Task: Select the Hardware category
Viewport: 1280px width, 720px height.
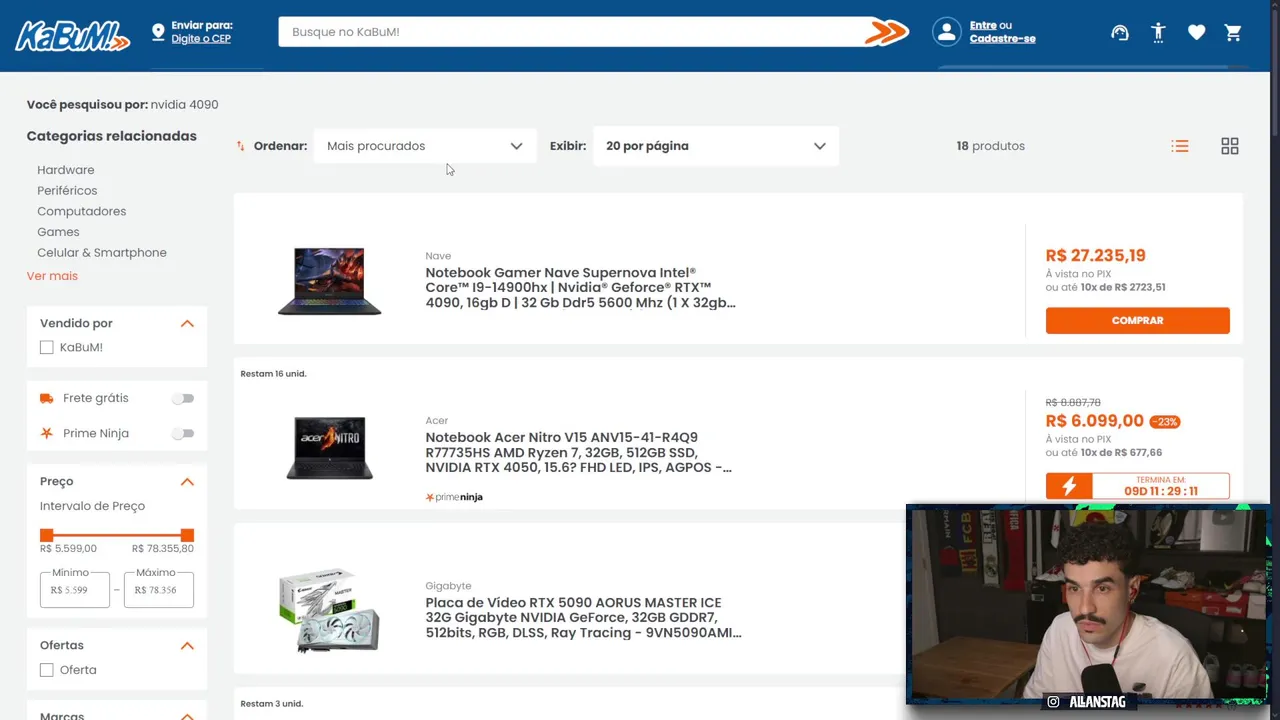Action: pyautogui.click(x=66, y=170)
